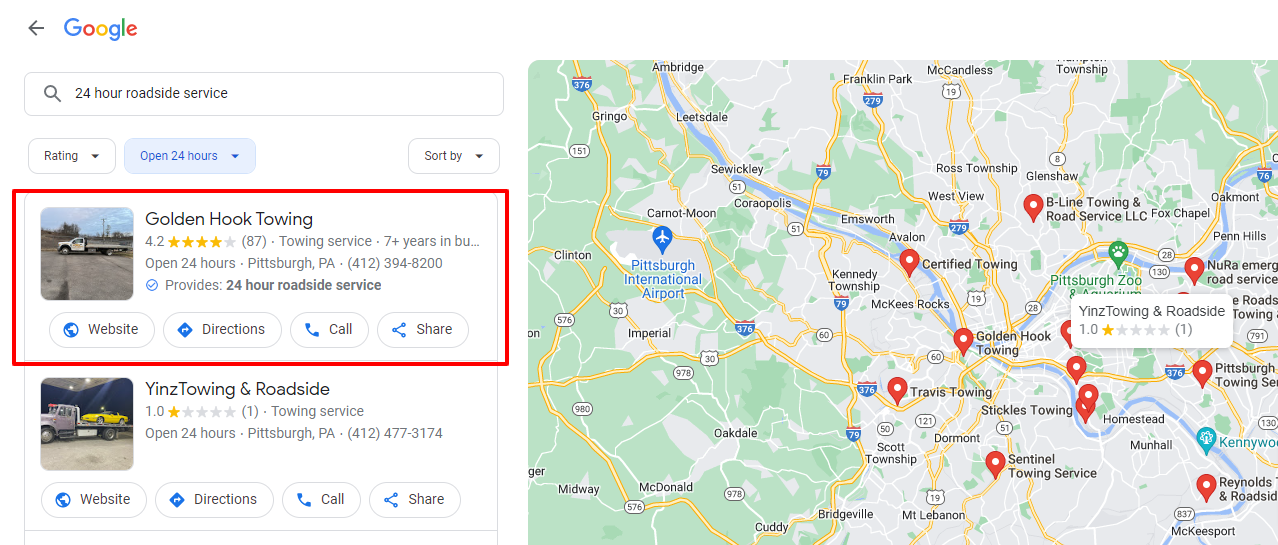
Task: Open Golden Hook Towing's Website
Action: tap(101, 330)
